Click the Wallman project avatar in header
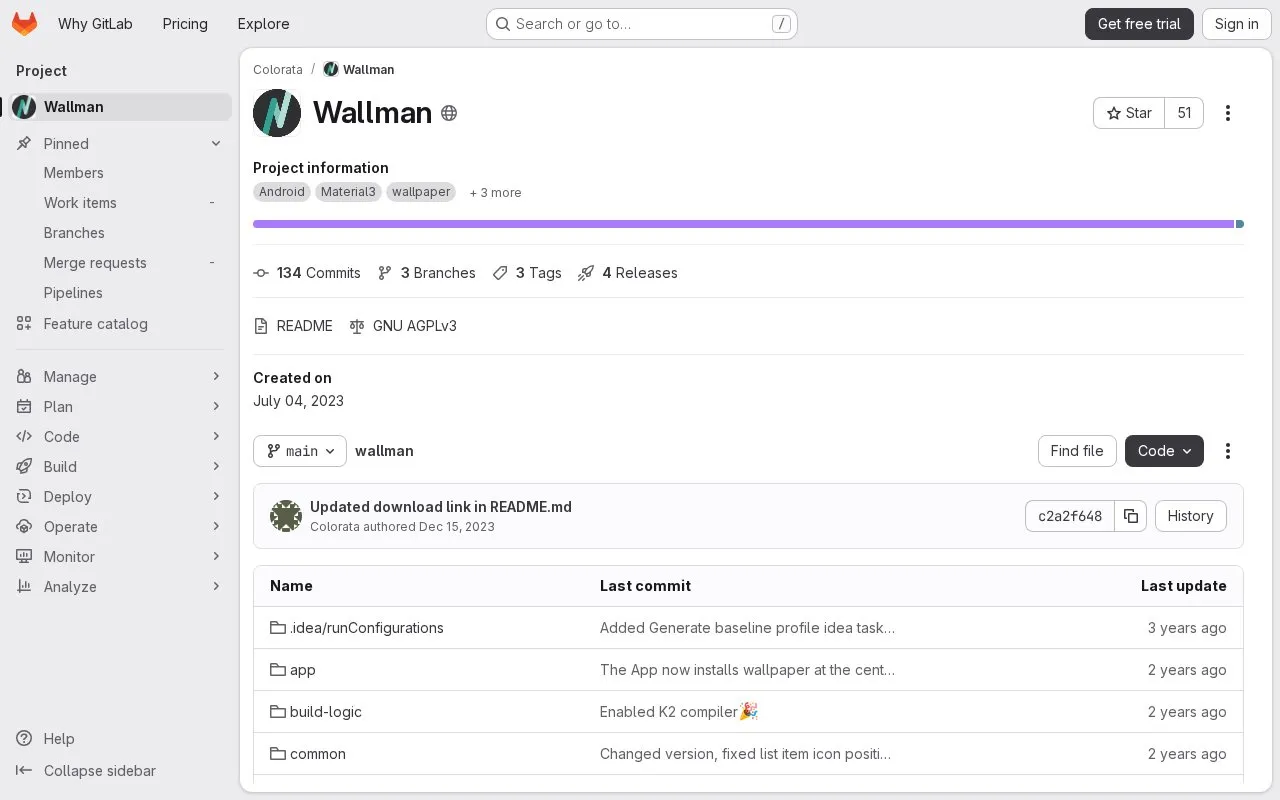The image size is (1280, 800). click(x=277, y=113)
